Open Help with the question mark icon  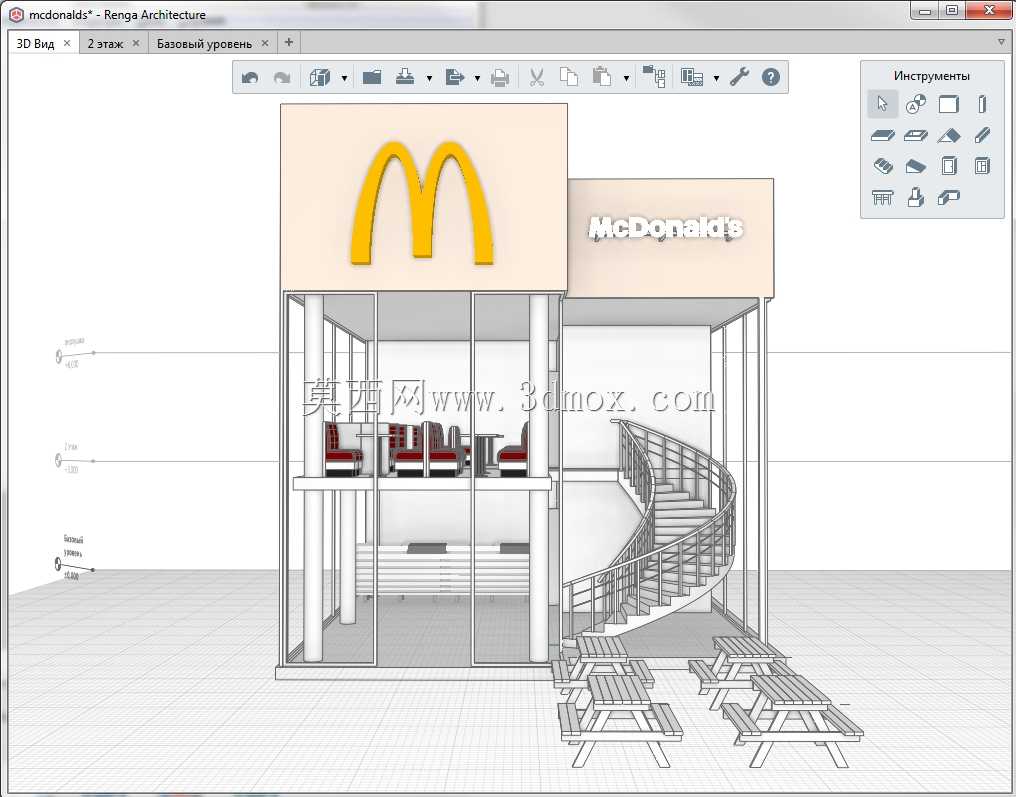pos(770,77)
